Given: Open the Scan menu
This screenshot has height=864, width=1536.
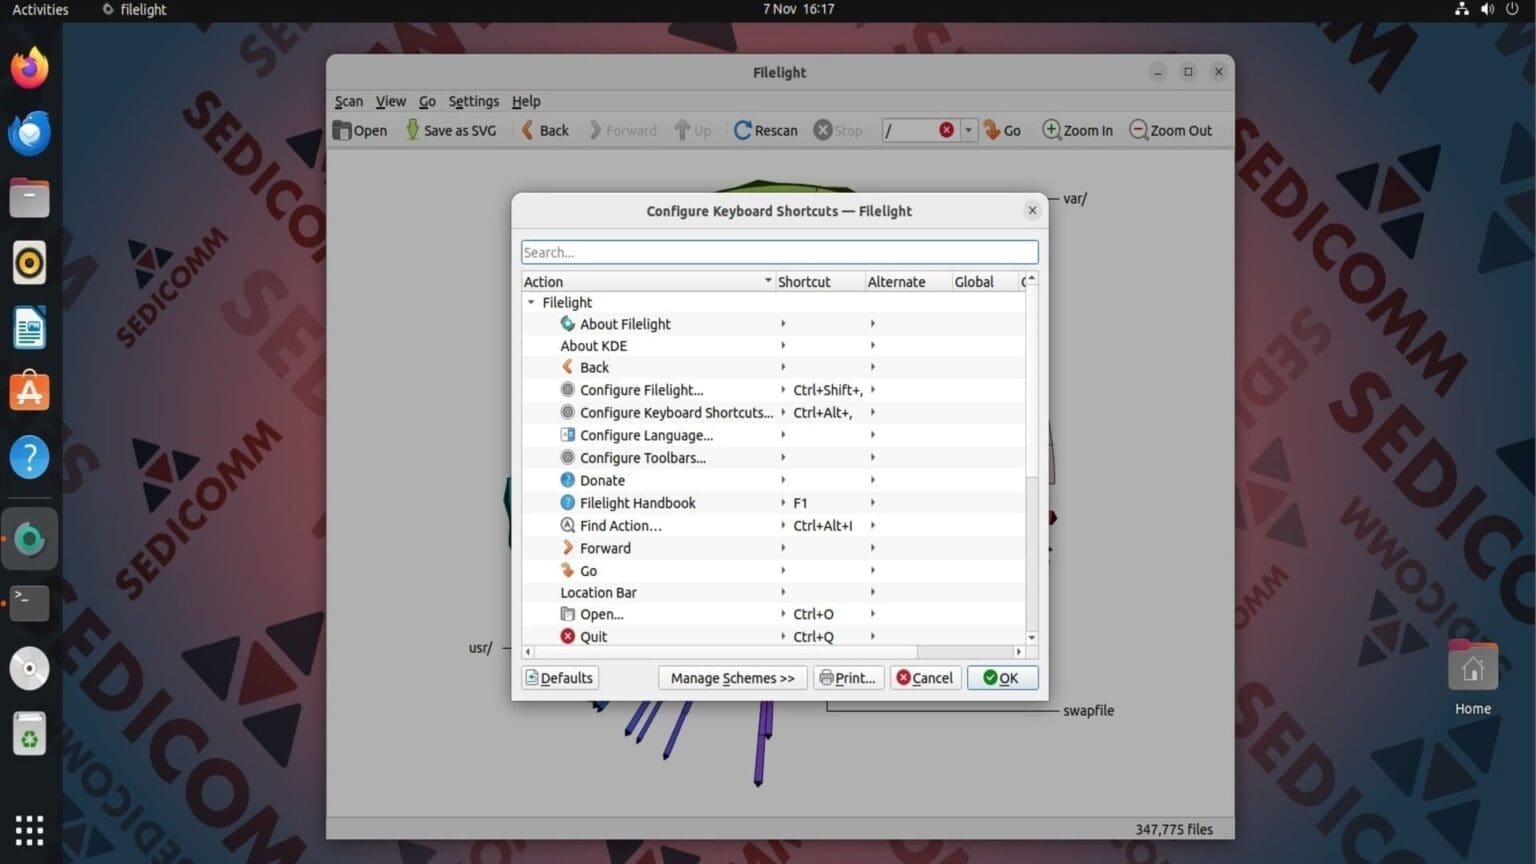Looking at the screenshot, I should pyautogui.click(x=349, y=101).
